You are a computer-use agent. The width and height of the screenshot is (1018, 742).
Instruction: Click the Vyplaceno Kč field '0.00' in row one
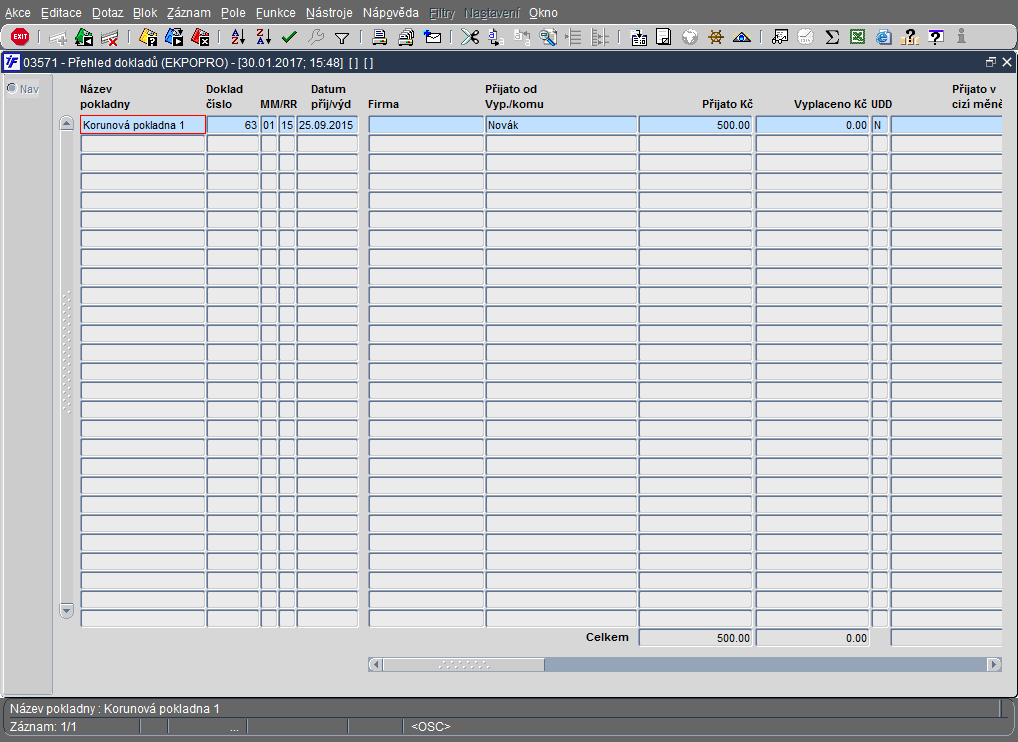(x=812, y=125)
